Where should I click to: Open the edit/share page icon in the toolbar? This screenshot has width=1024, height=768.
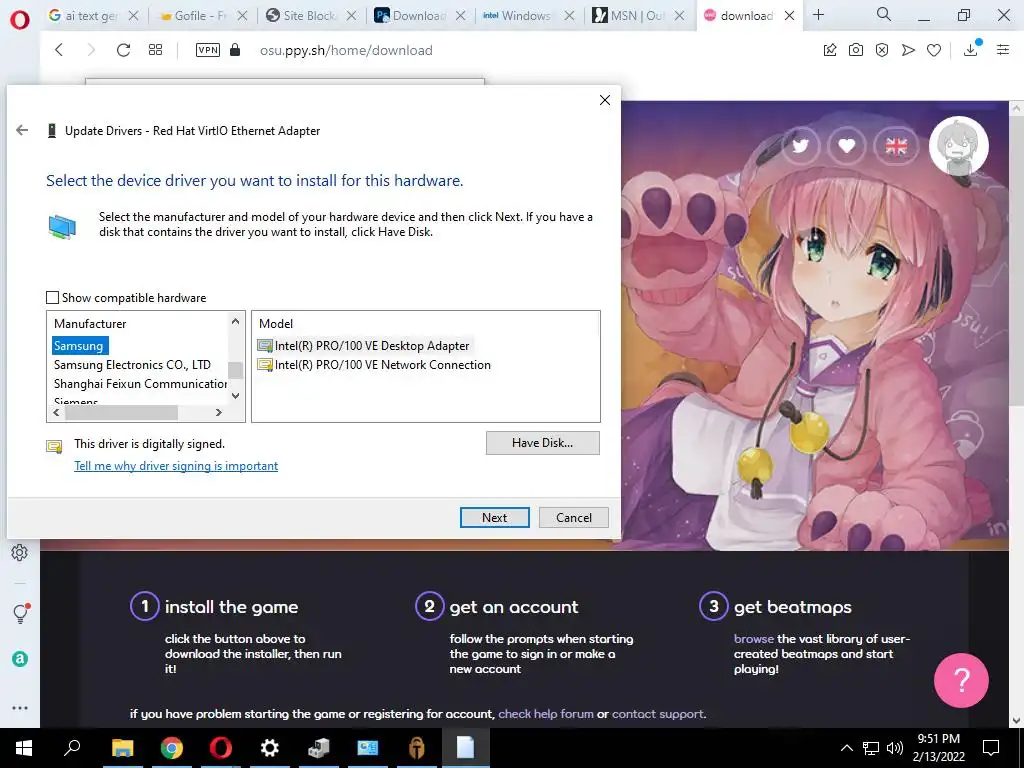pyautogui.click(x=829, y=50)
